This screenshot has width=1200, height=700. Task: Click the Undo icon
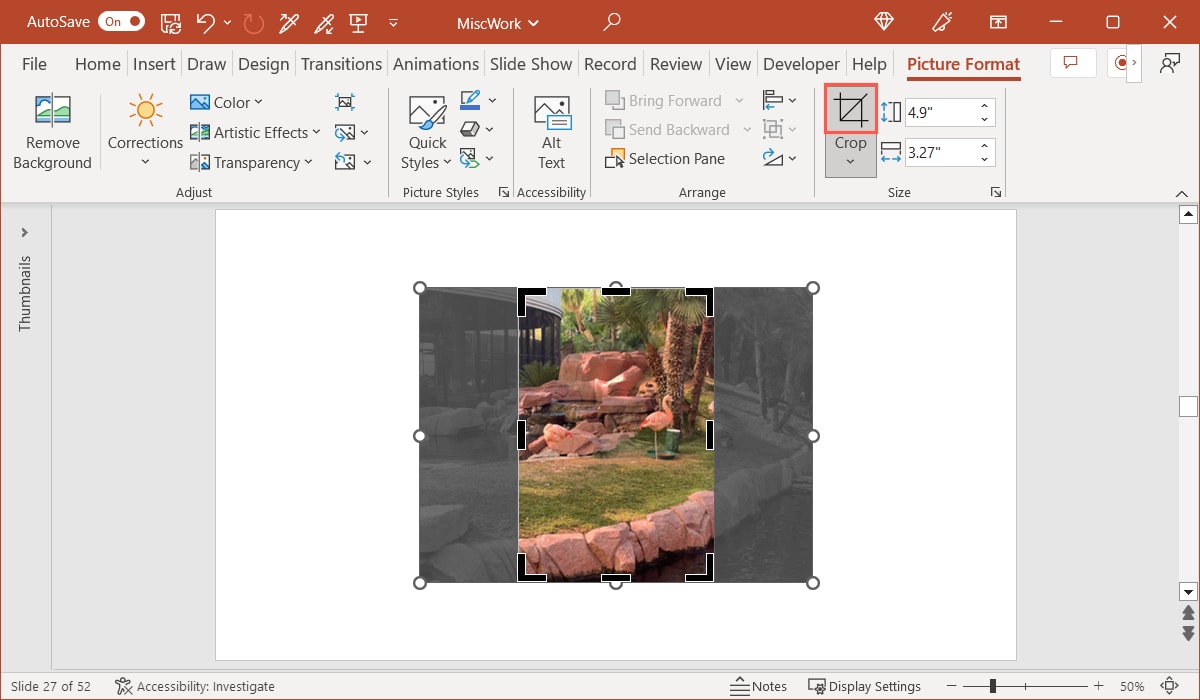[208, 22]
